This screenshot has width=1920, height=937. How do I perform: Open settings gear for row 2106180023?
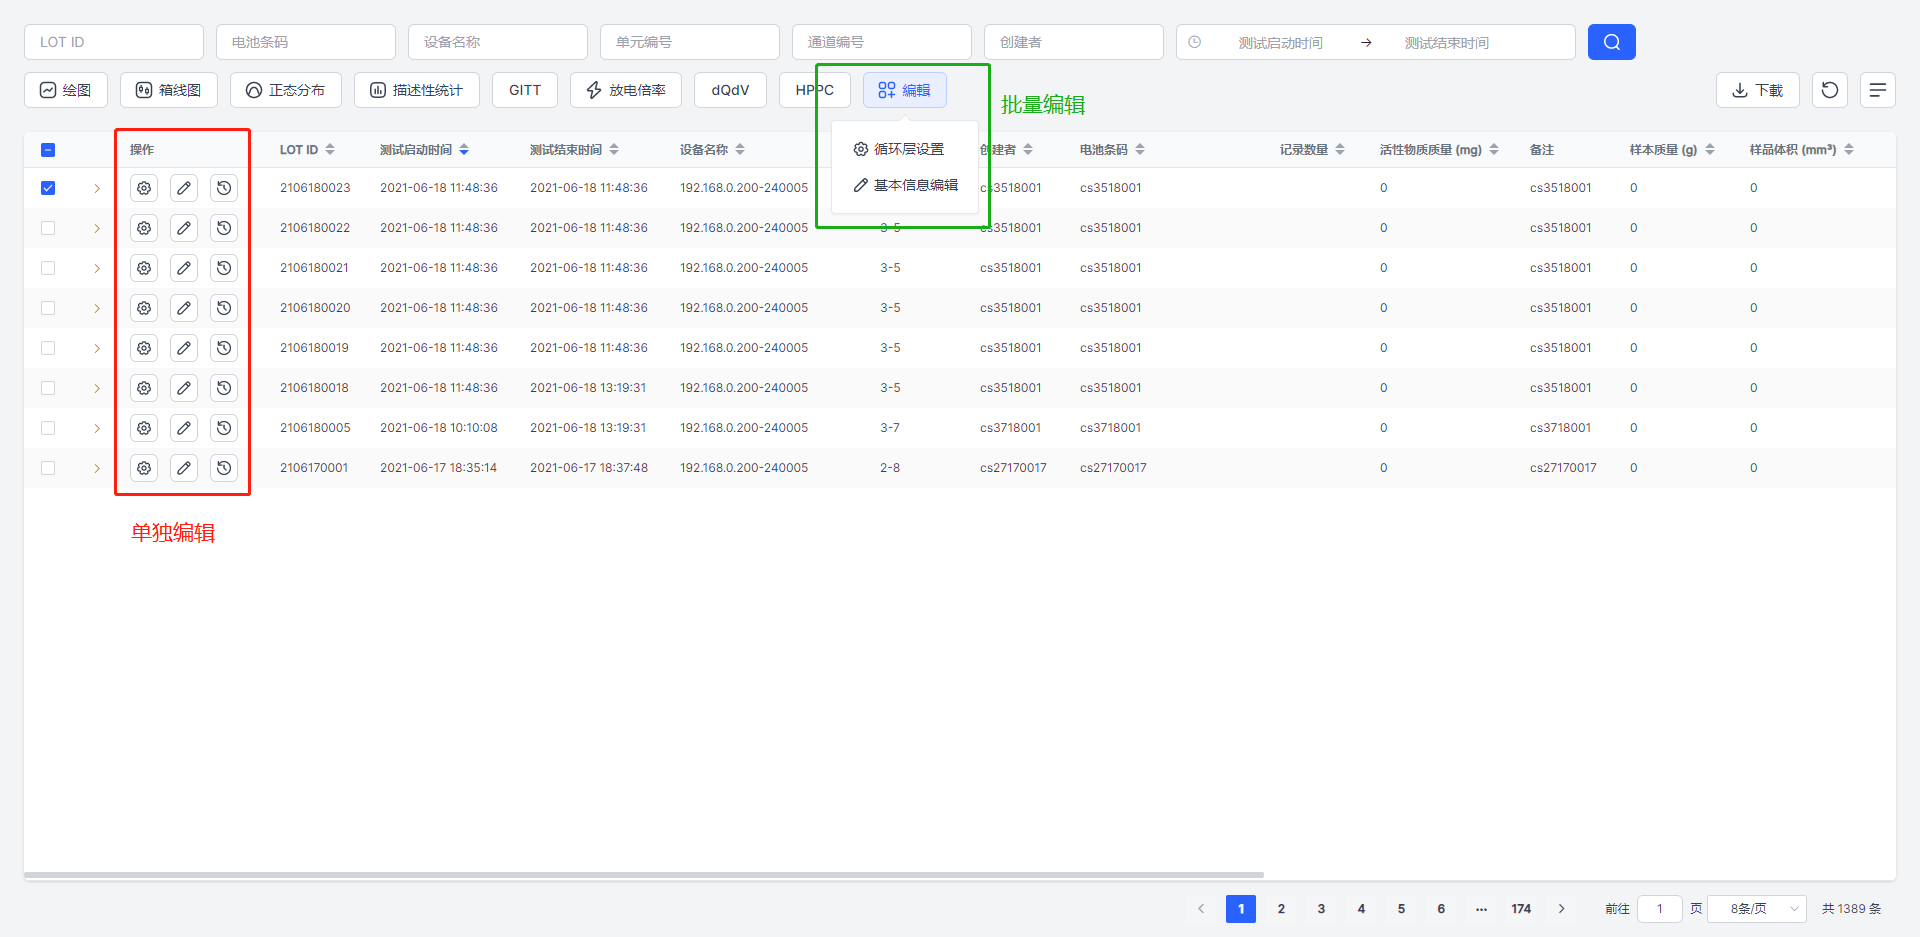pos(144,188)
